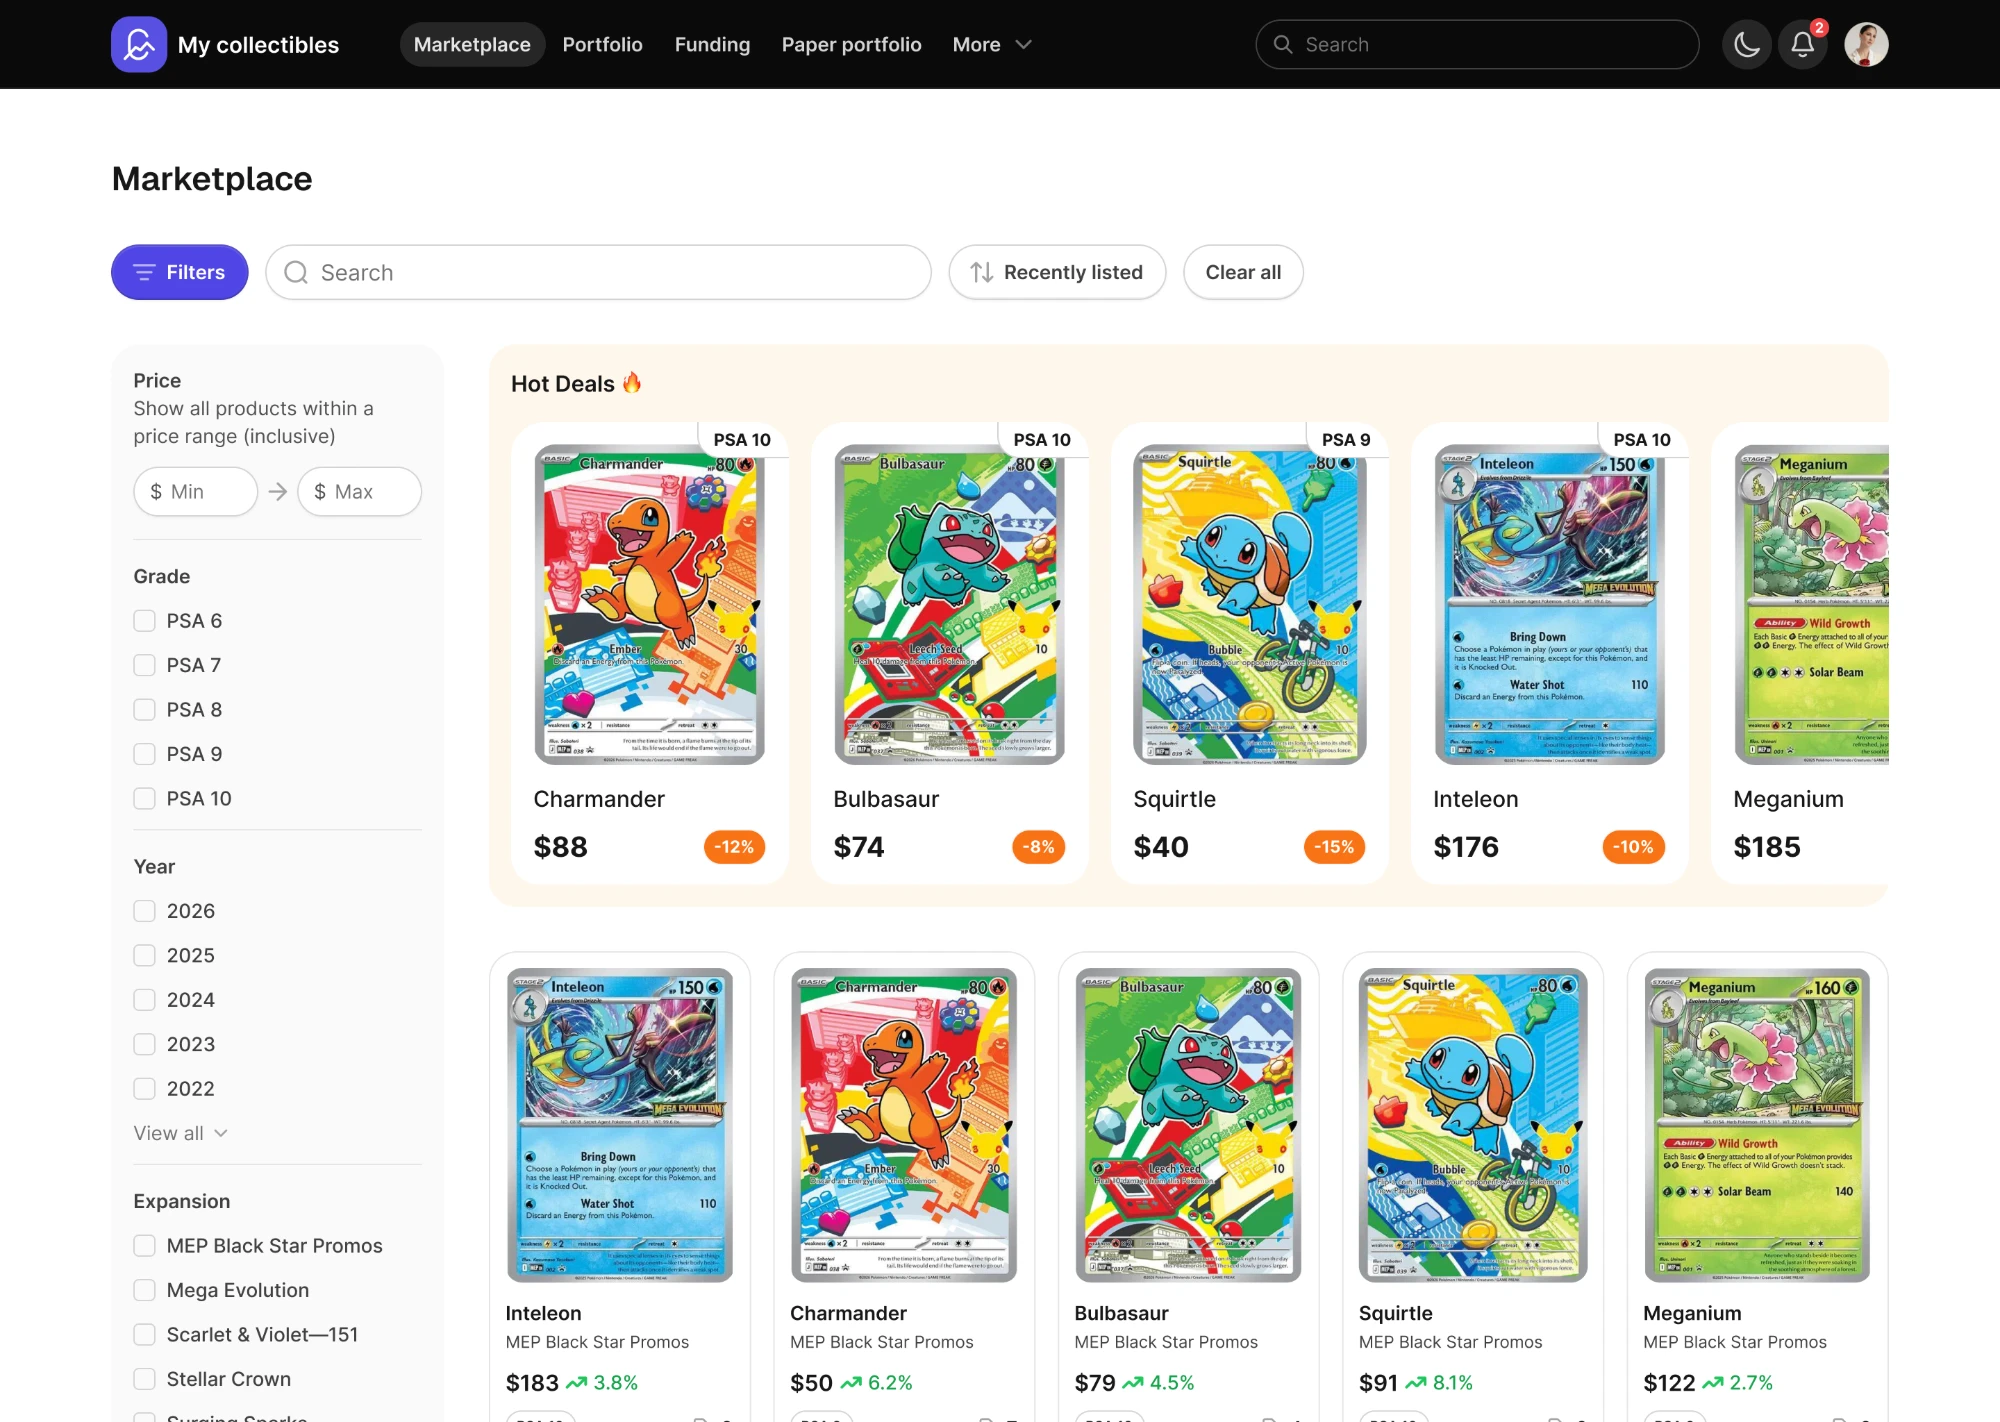This screenshot has width=2000, height=1422.
Task: Check the PSA 8 grade filter
Action: click(145, 710)
